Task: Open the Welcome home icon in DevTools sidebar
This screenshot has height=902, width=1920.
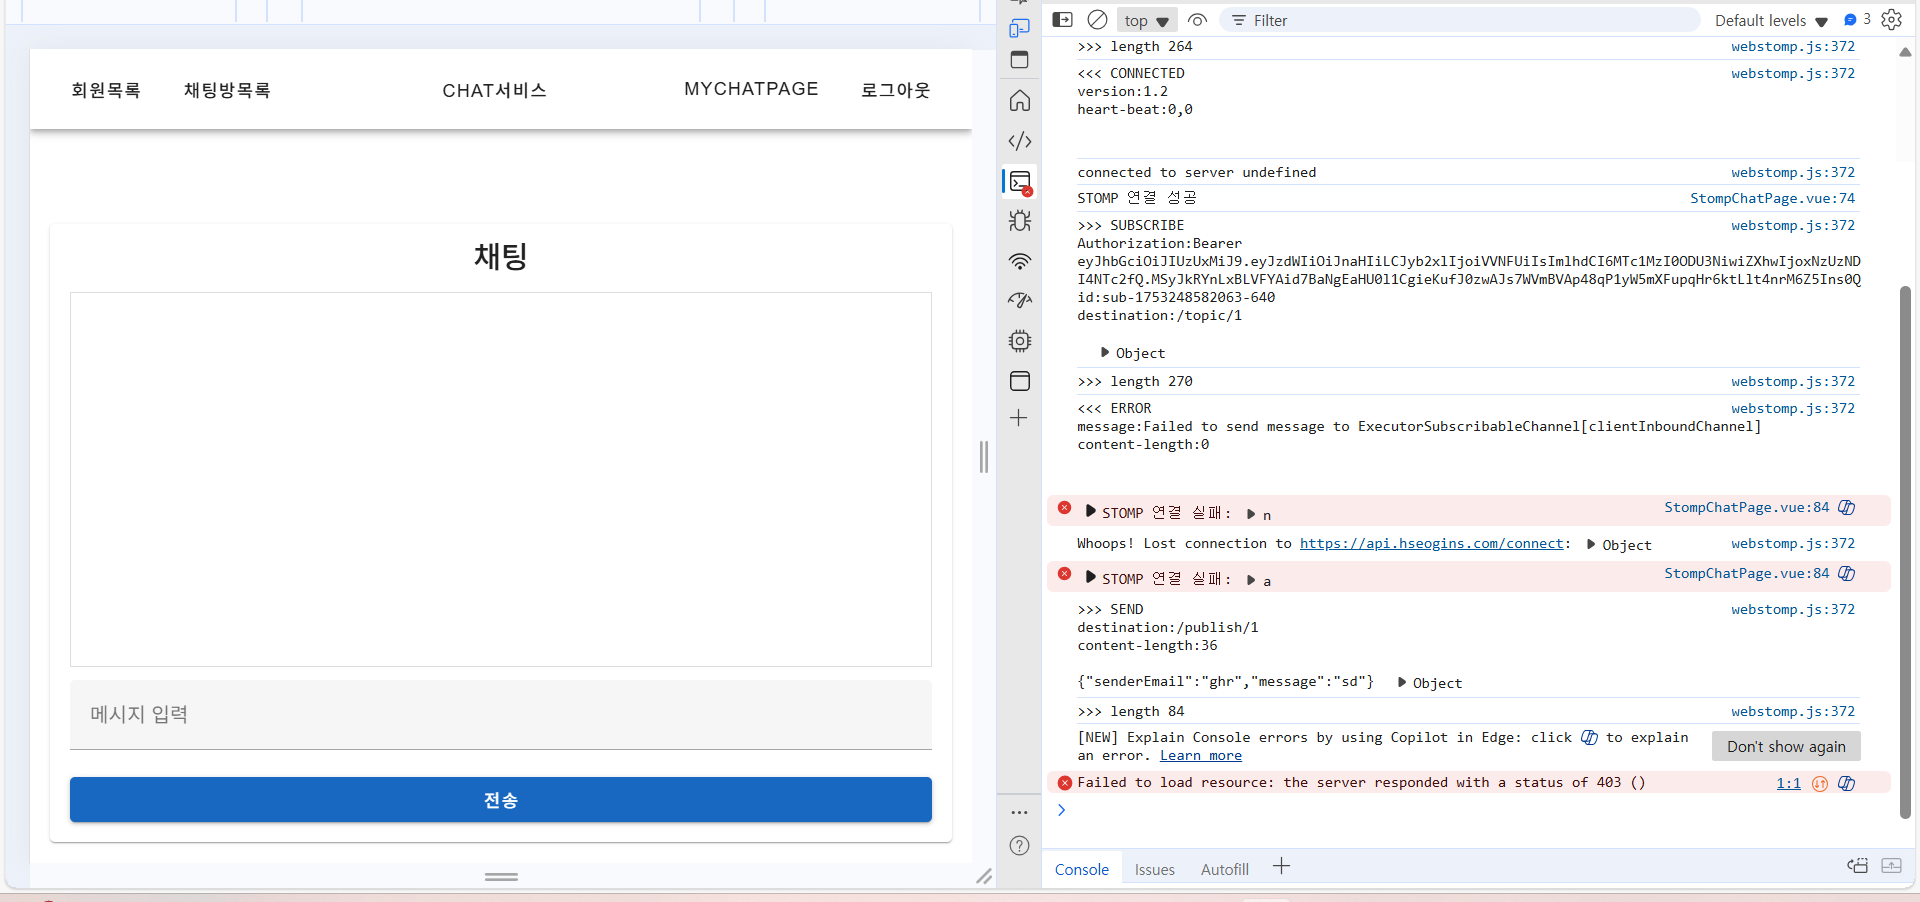Action: [1019, 100]
